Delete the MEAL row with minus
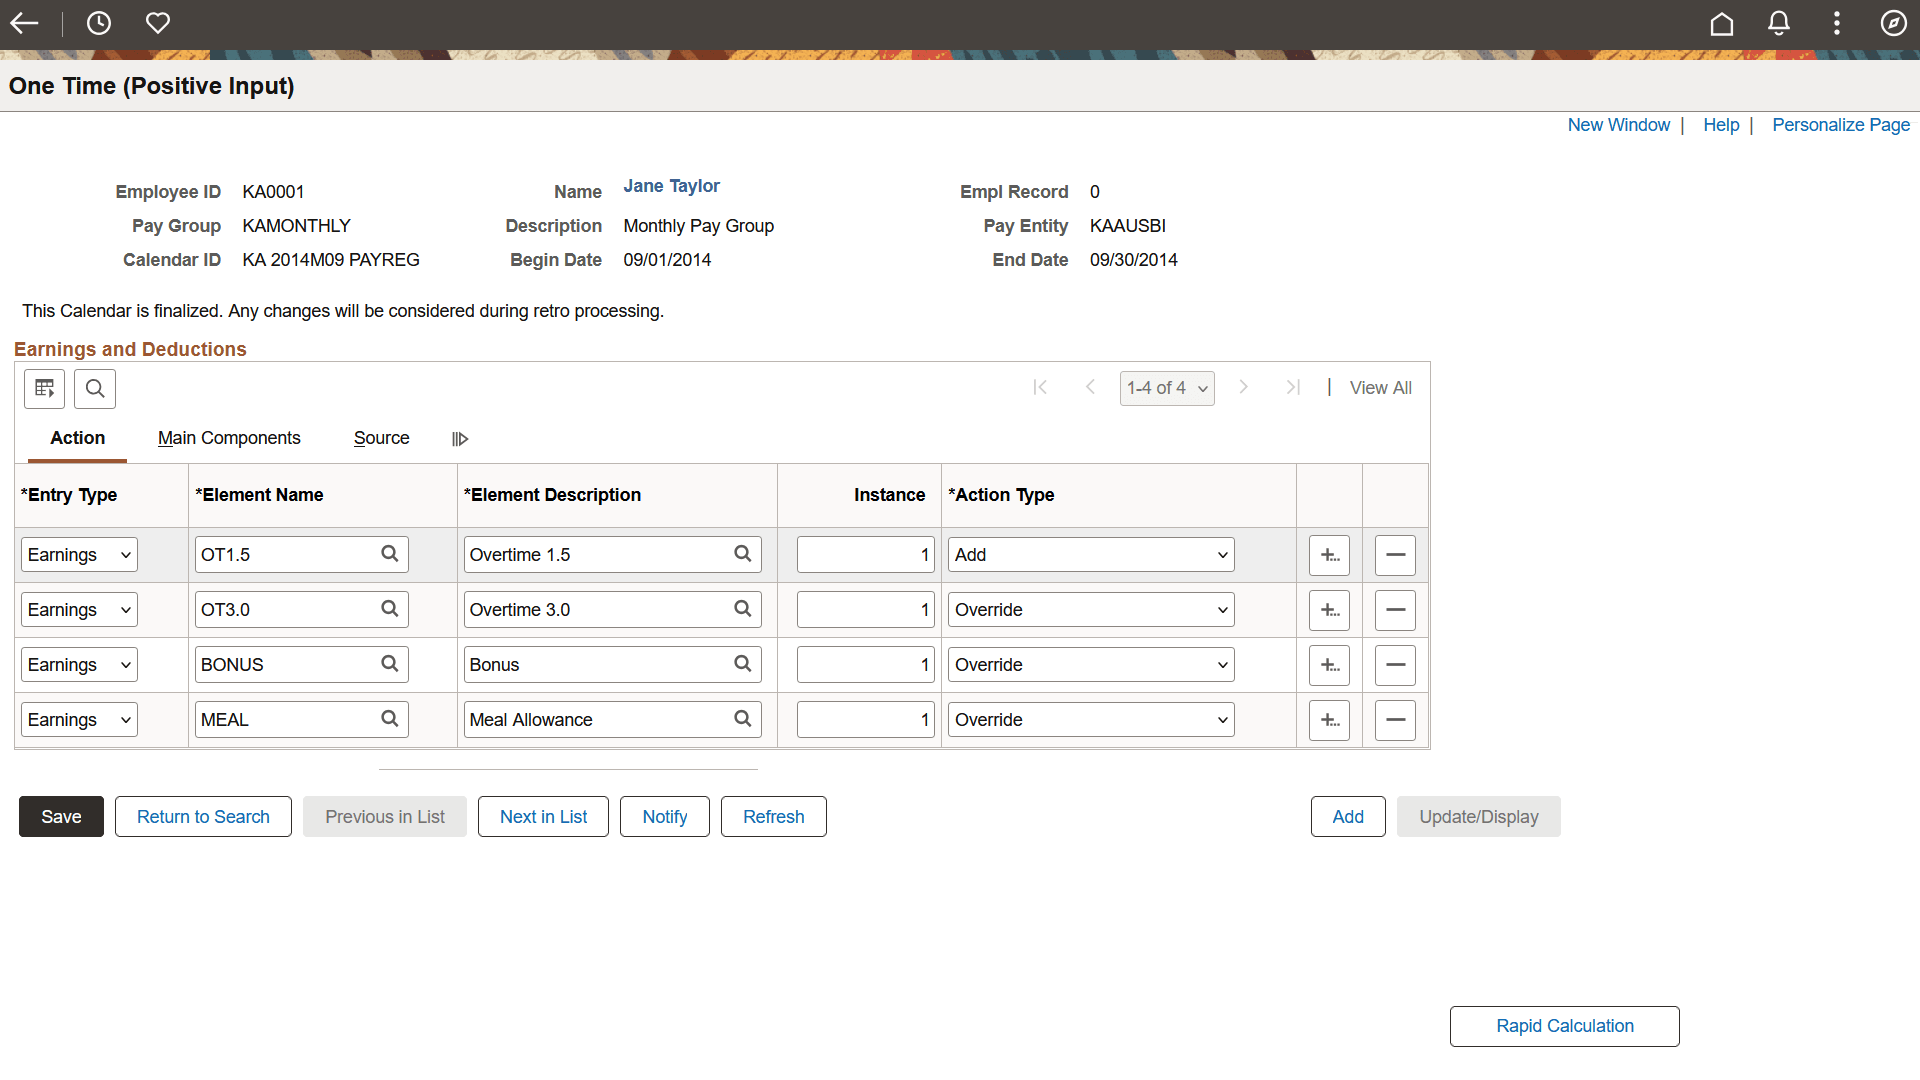Screen dimensions: 1920x1080 pos(1395,720)
